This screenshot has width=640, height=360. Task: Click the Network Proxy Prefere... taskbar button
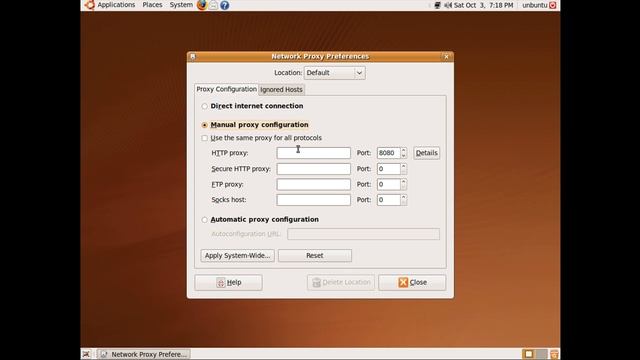(144, 354)
